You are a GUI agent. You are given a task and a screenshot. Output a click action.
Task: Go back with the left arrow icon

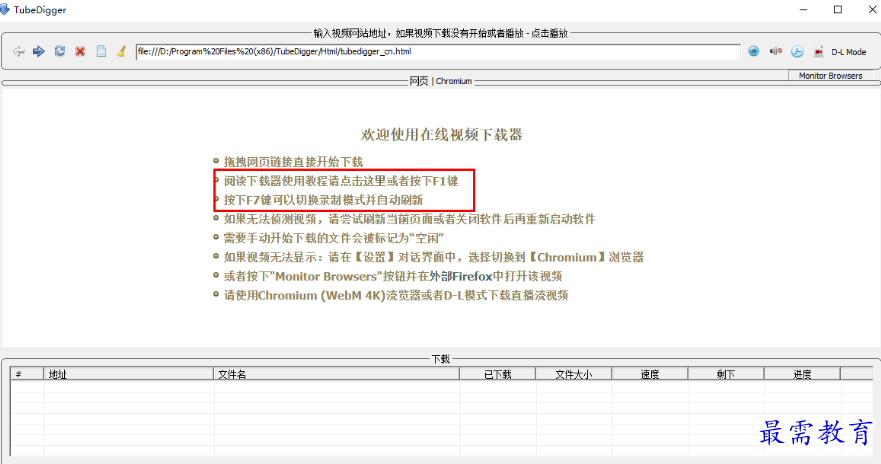(19, 52)
